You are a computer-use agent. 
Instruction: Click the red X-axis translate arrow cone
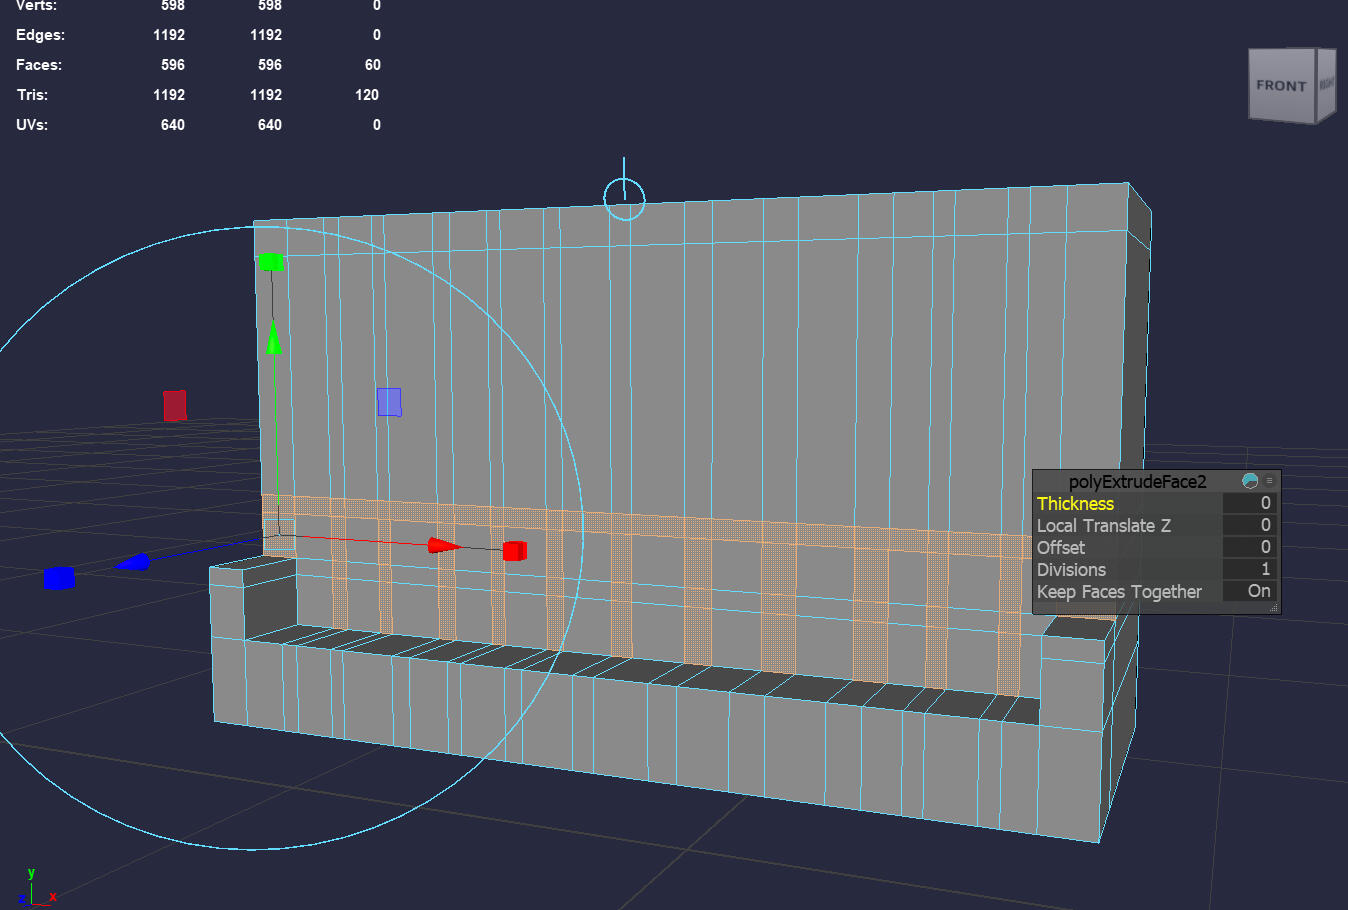tap(443, 545)
